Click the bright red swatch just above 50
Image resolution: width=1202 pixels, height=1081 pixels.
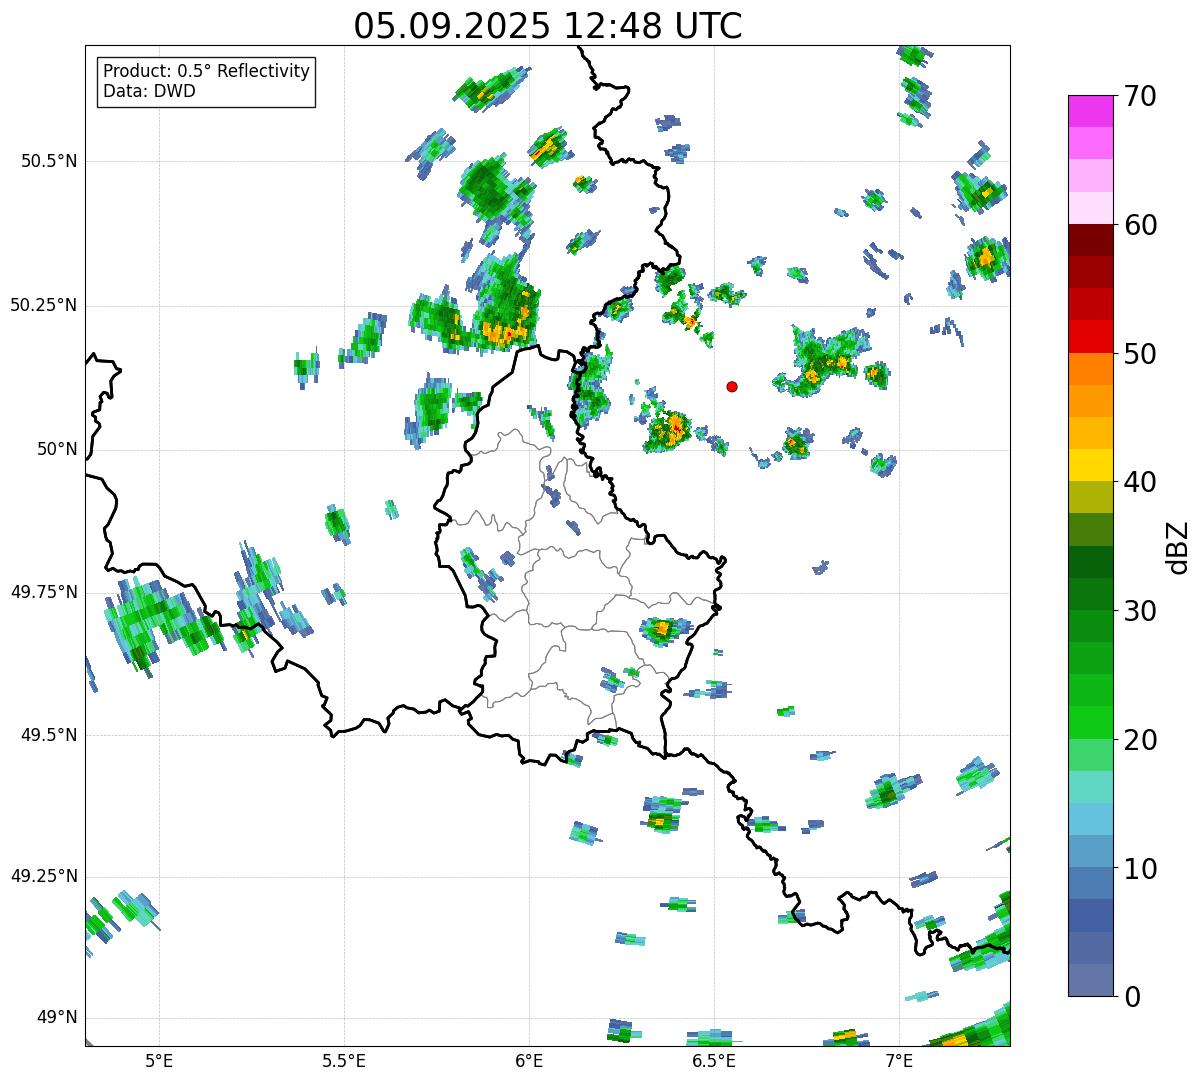click(1090, 337)
